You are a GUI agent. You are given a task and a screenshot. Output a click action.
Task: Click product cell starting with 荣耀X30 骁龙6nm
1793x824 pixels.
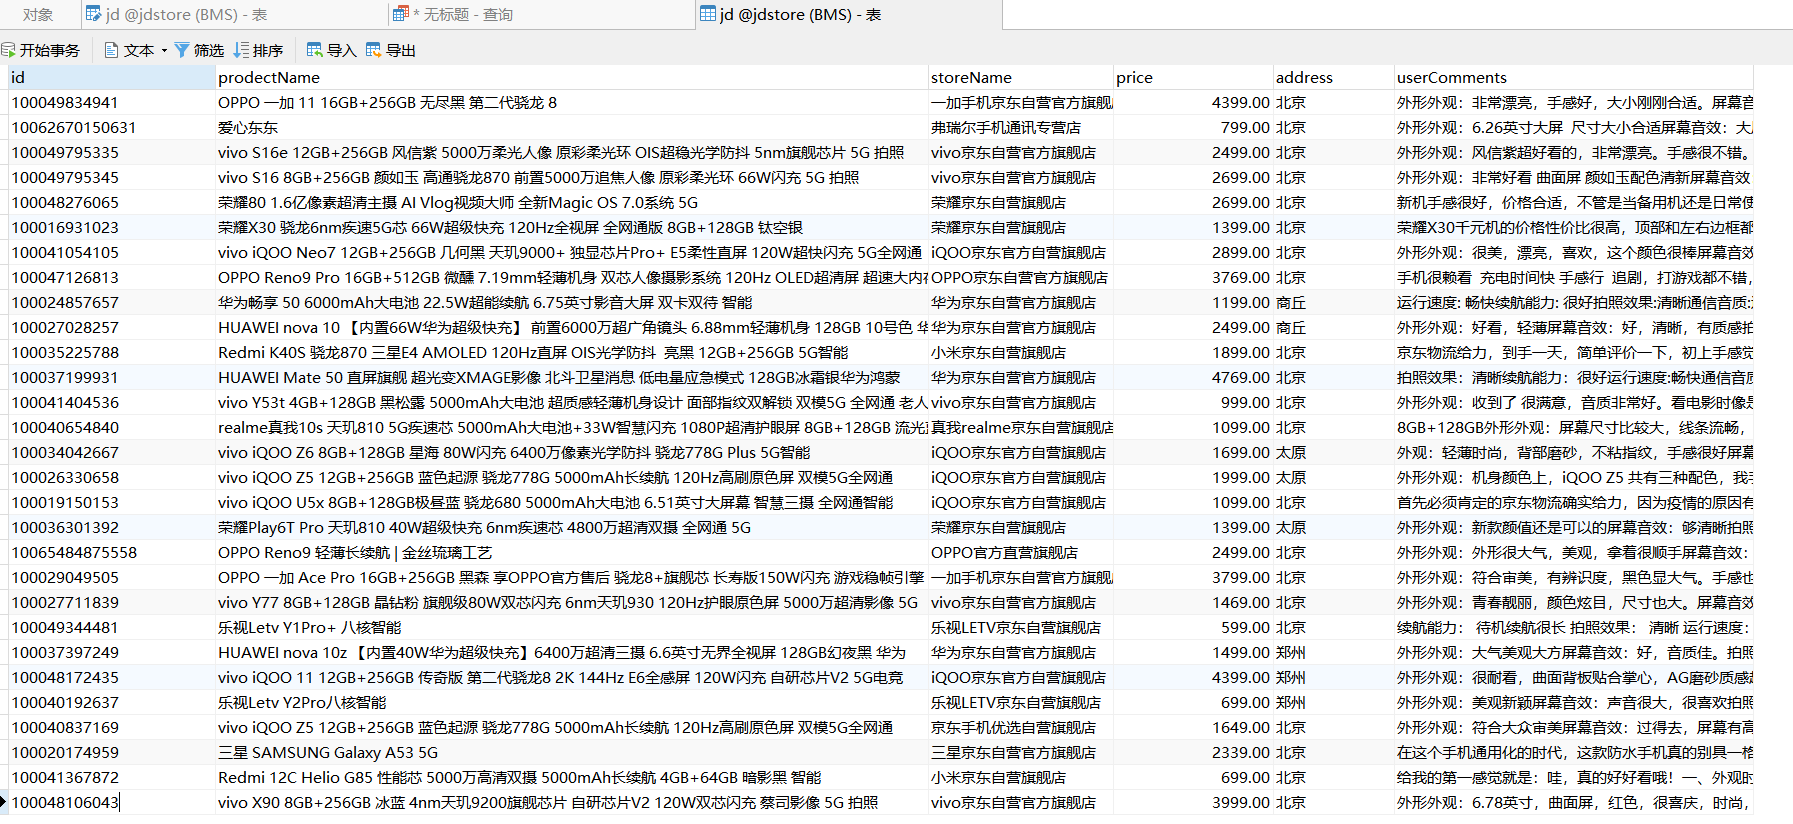572,228
